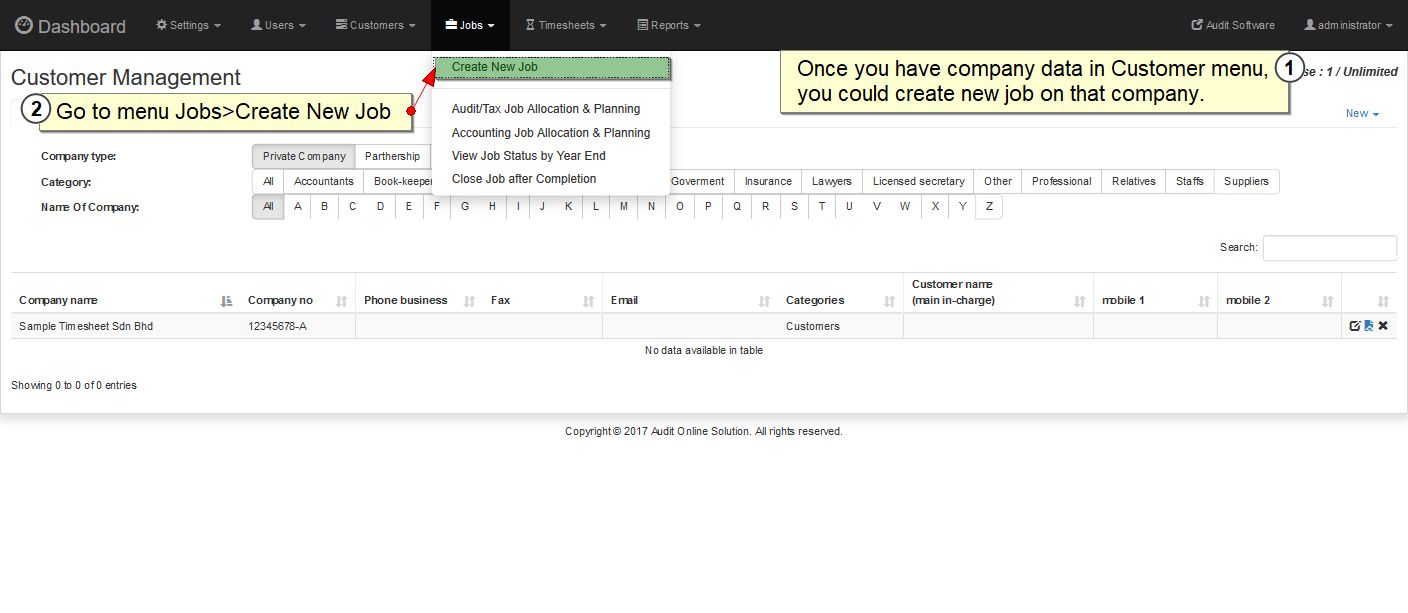Filter company names by letter Z

click(988, 207)
